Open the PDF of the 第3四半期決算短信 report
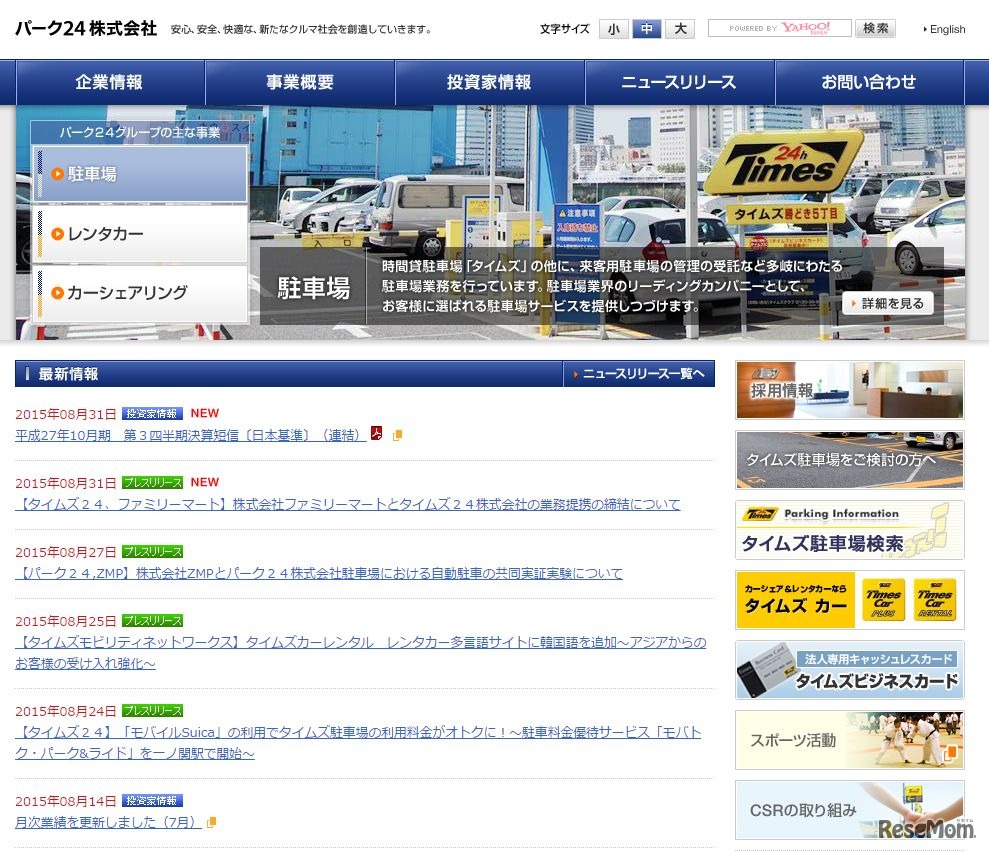Screen dimensions: 989x852 [376, 433]
